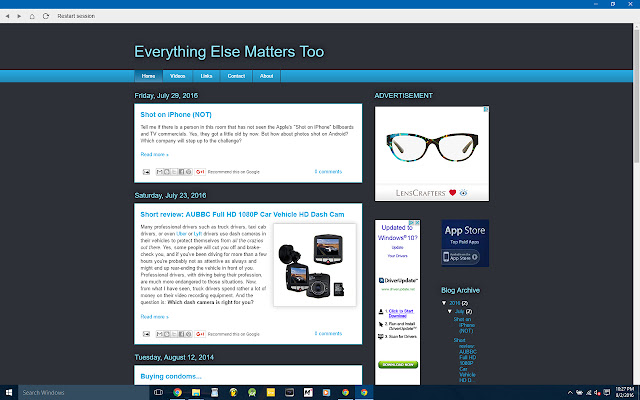The width and height of the screenshot is (640, 400).
Task: Share dash cam review to Pinterest
Action: pyautogui.click(x=189, y=334)
